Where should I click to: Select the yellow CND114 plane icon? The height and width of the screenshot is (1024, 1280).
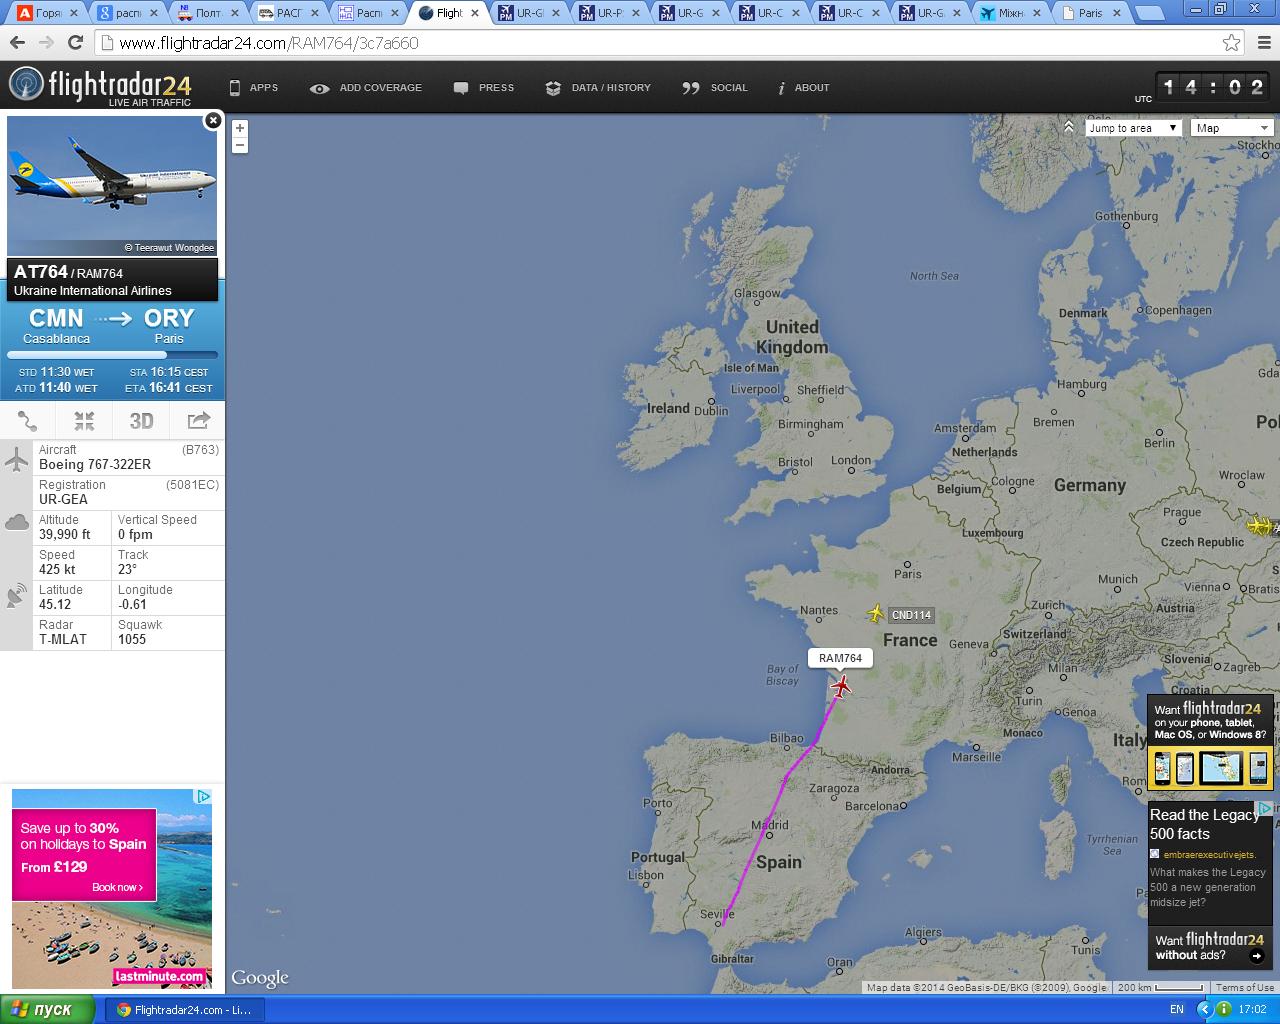point(876,613)
